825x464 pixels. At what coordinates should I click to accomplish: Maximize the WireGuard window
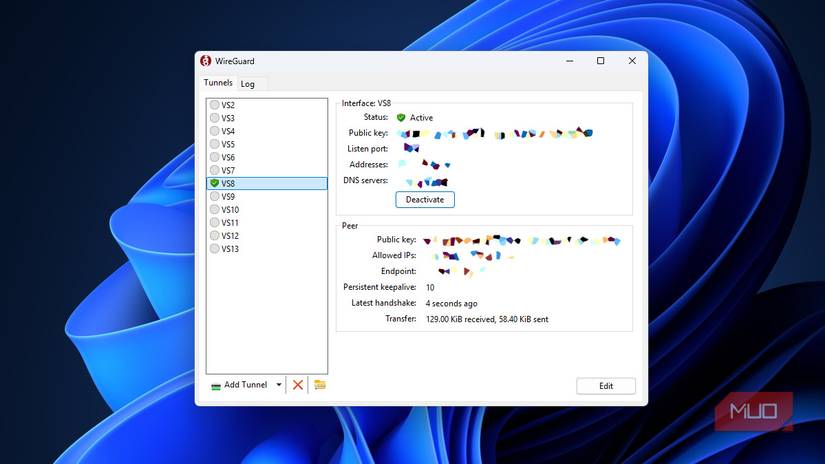600,61
